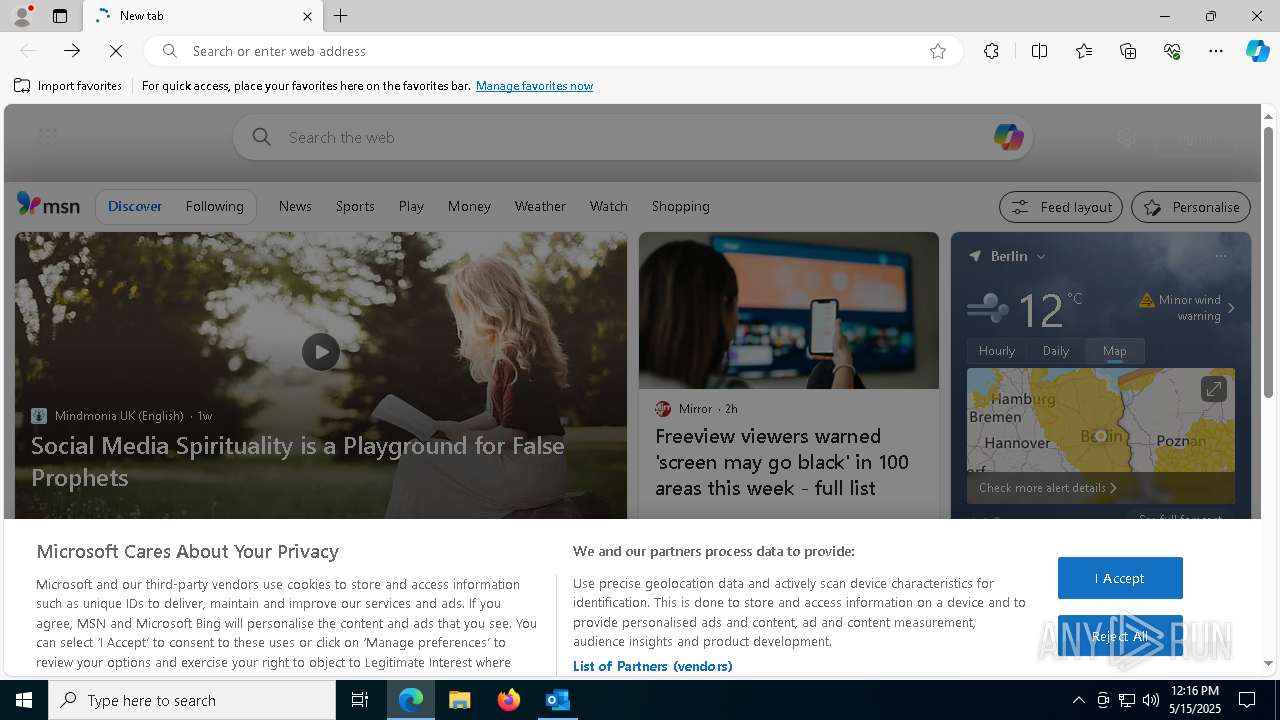Open the apps grid launcher

[x=48, y=137]
